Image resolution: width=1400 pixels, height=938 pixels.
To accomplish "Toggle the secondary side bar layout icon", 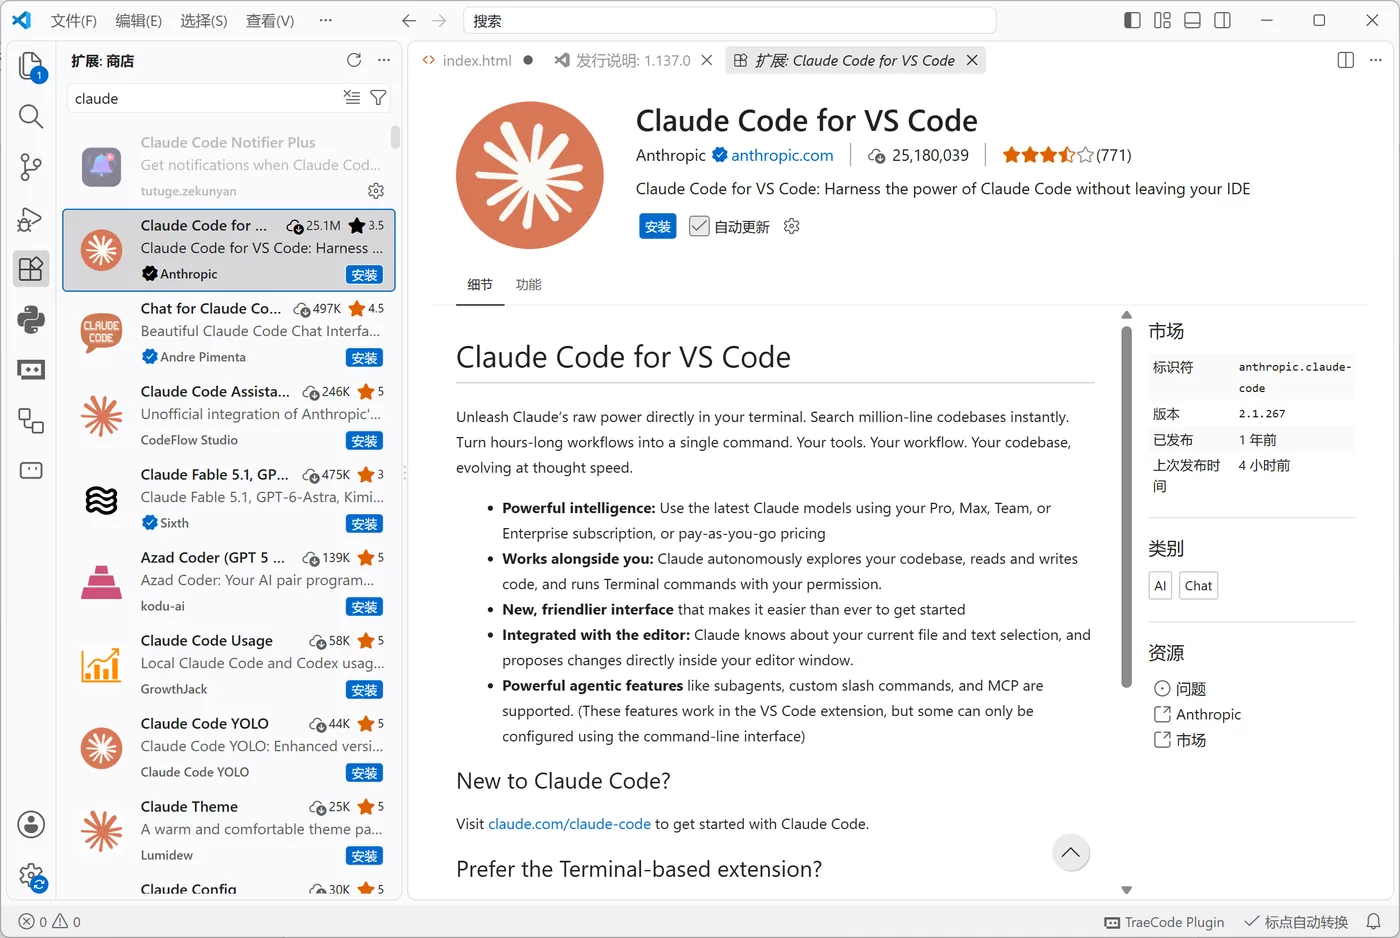I will click(1222, 20).
